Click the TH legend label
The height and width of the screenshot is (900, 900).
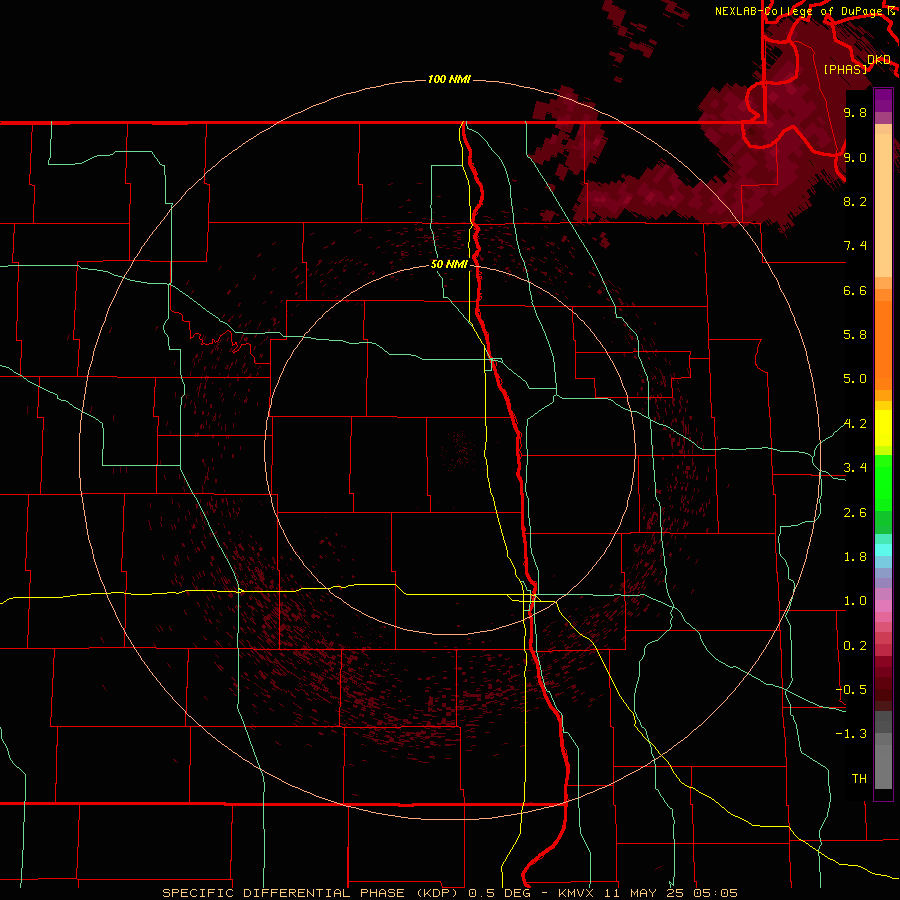[859, 779]
